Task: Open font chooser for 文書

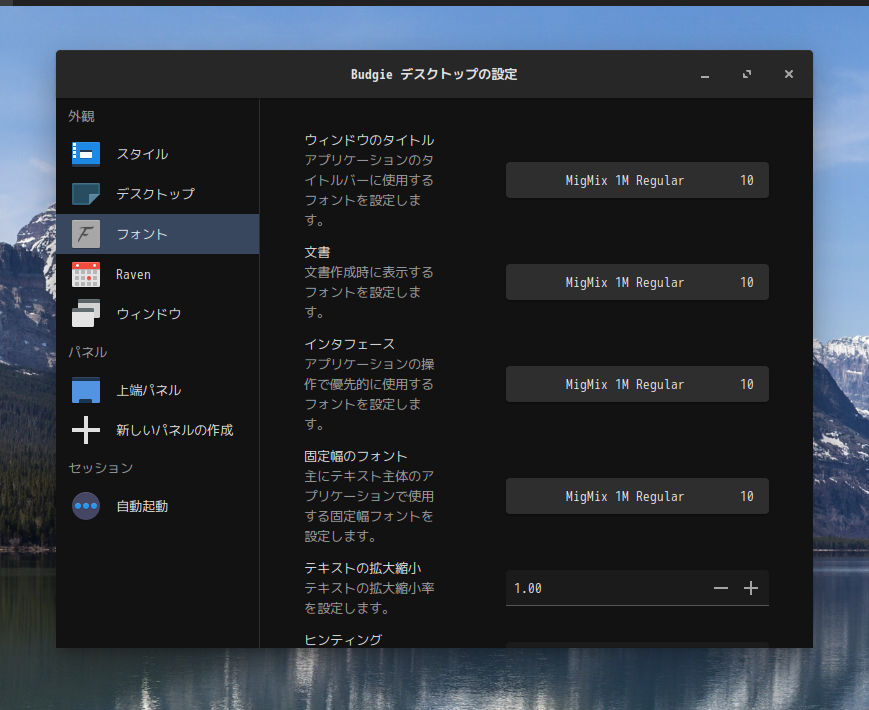Action: [x=637, y=282]
